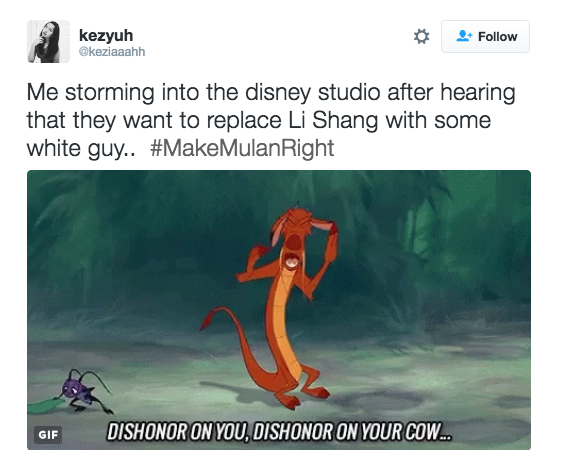Click the GIF badge label
Screen dimensions: 561x455
[48, 435]
